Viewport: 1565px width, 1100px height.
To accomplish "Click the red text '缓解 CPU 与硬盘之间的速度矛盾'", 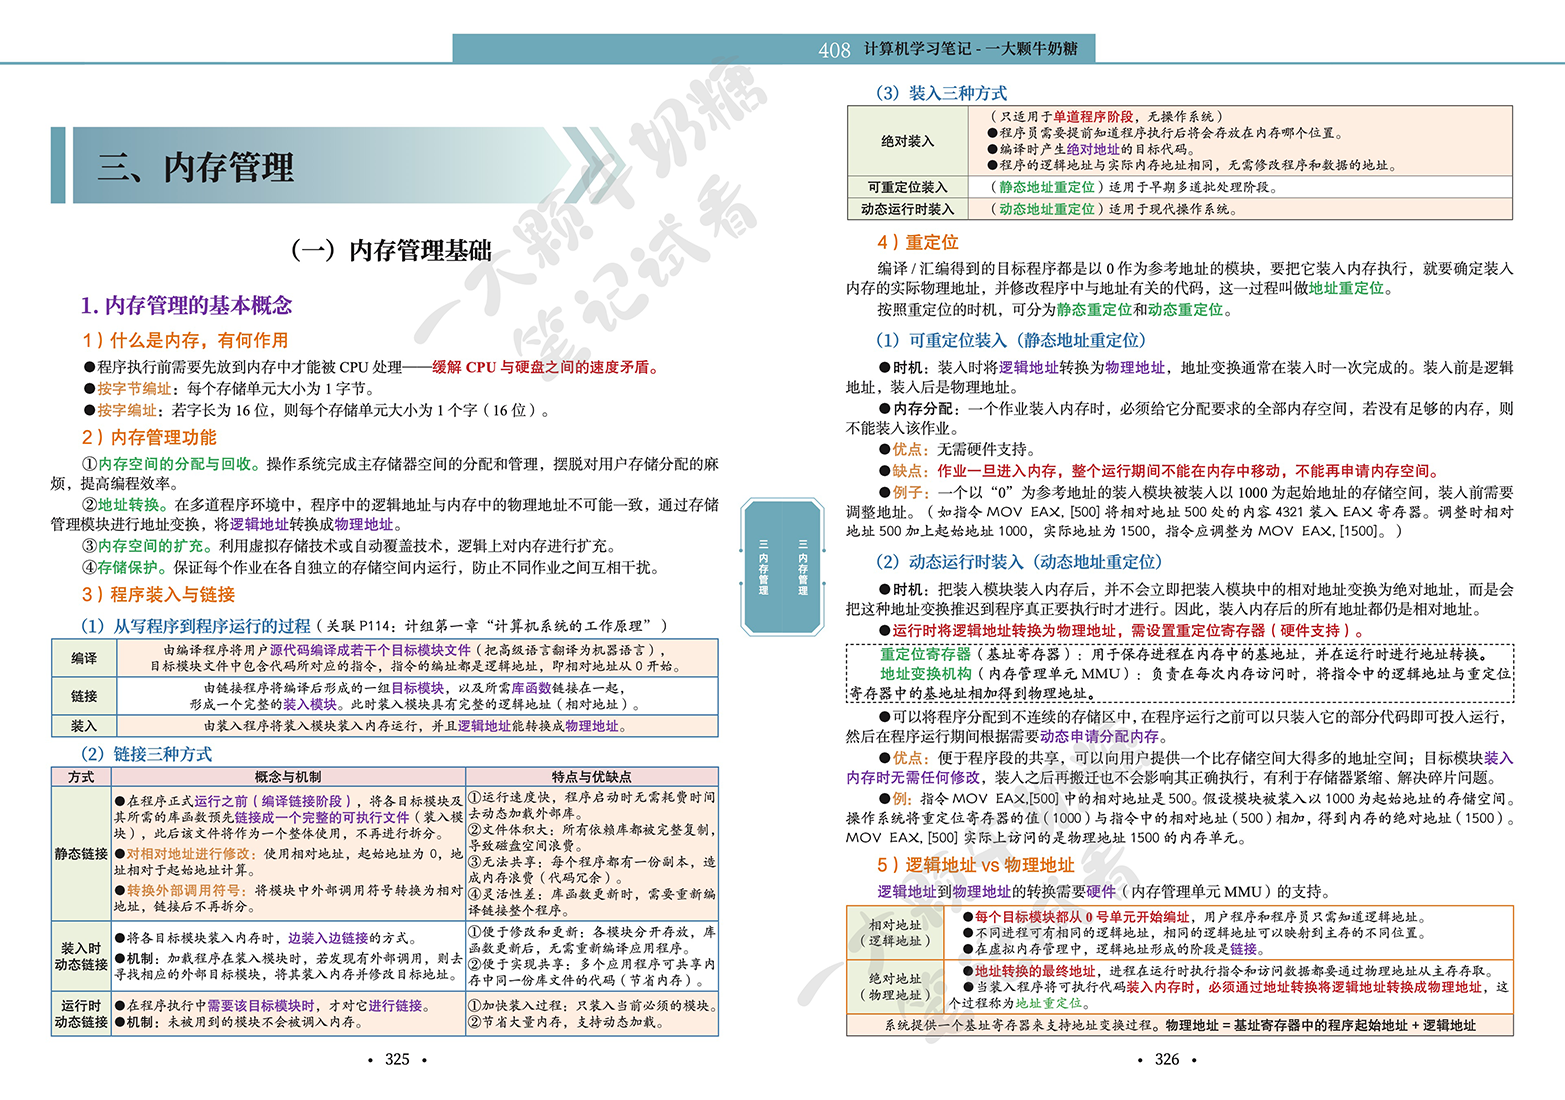I will pos(541,367).
